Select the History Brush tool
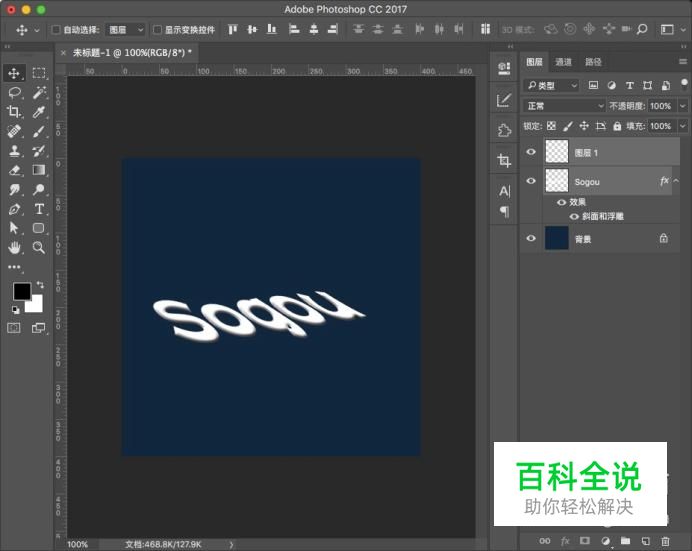The width and height of the screenshot is (692, 551). coord(39,151)
